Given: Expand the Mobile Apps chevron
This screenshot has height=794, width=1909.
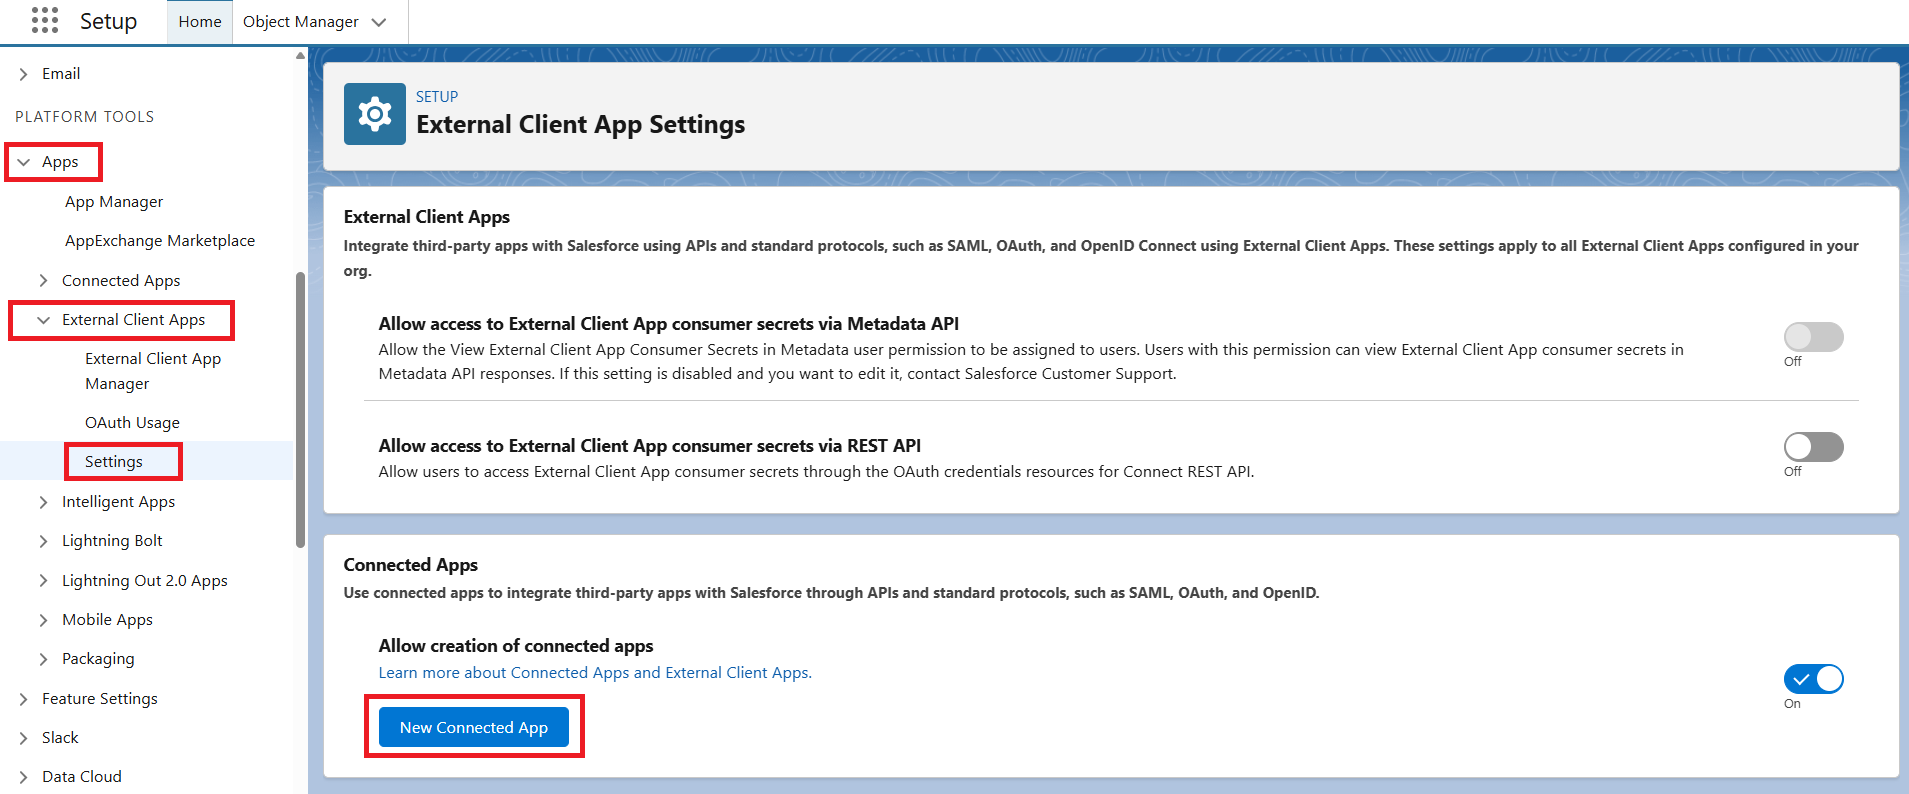Looking at the screenshot, I should (43, 620).
